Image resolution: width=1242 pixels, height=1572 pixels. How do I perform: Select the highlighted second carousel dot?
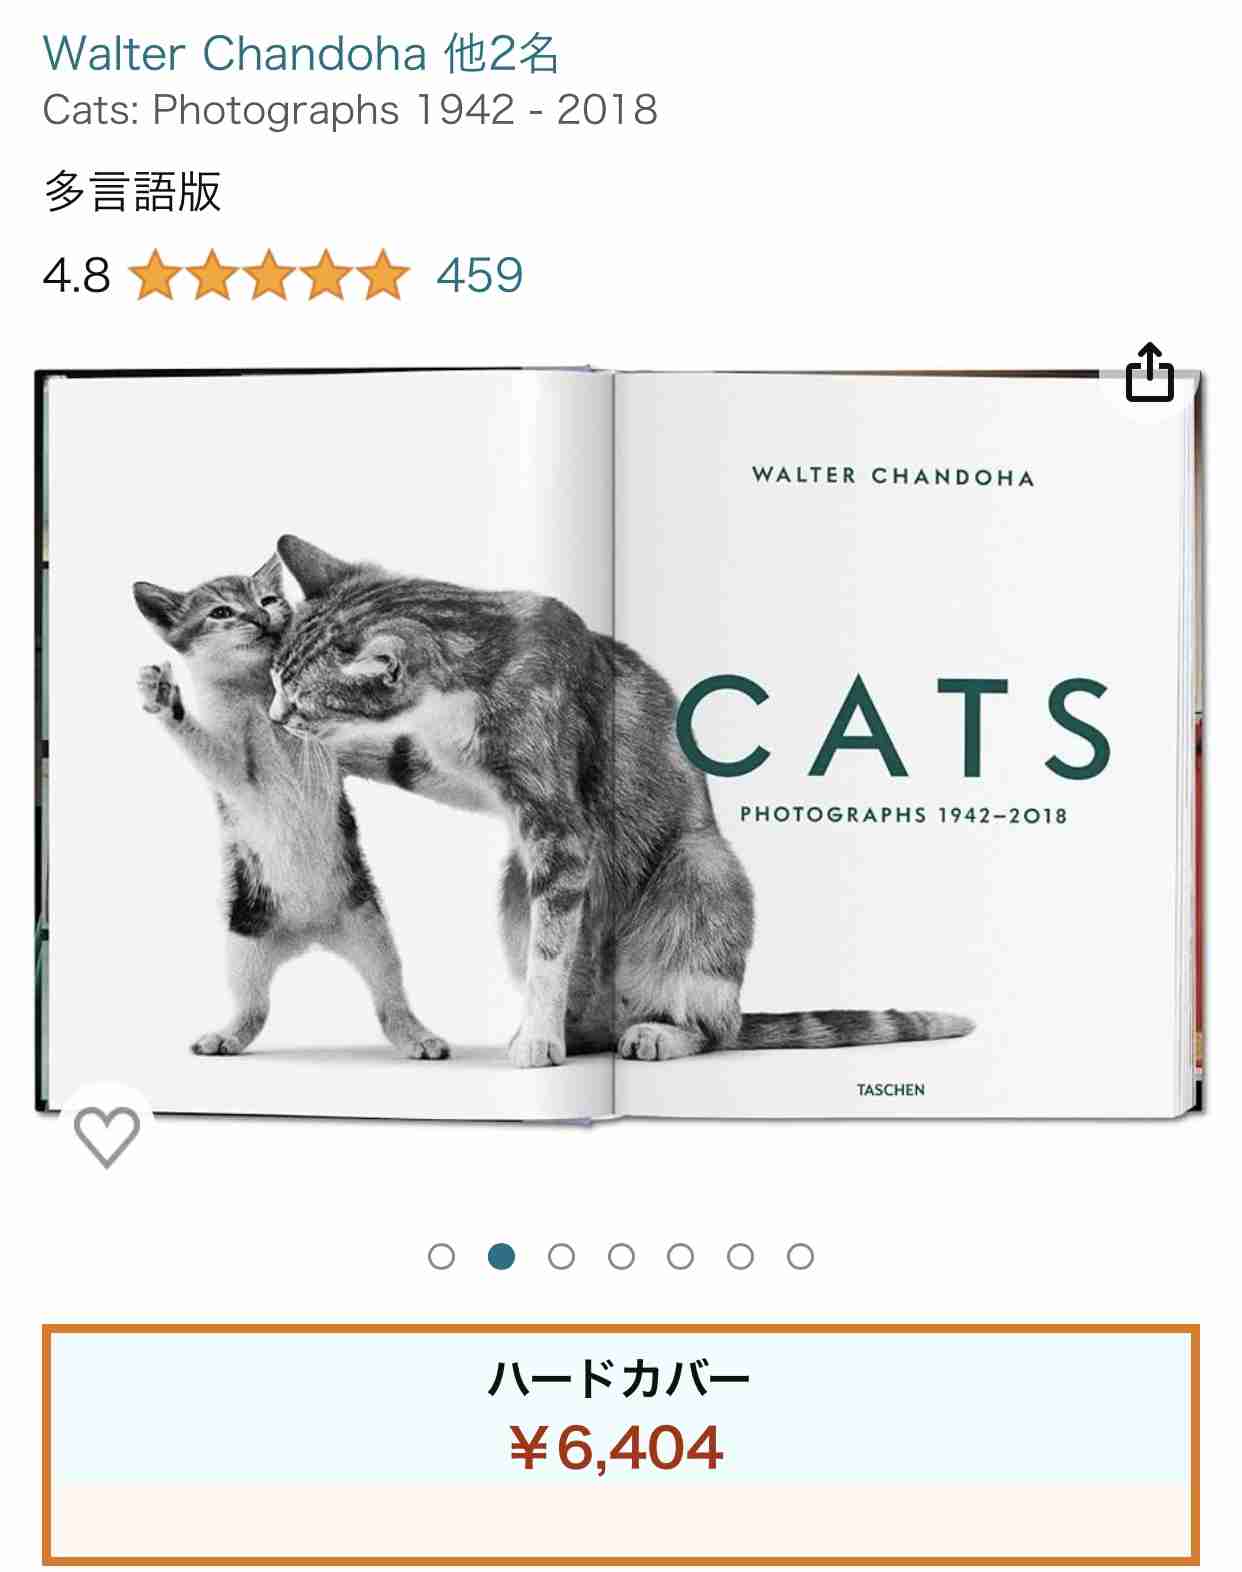point(502,1256)
